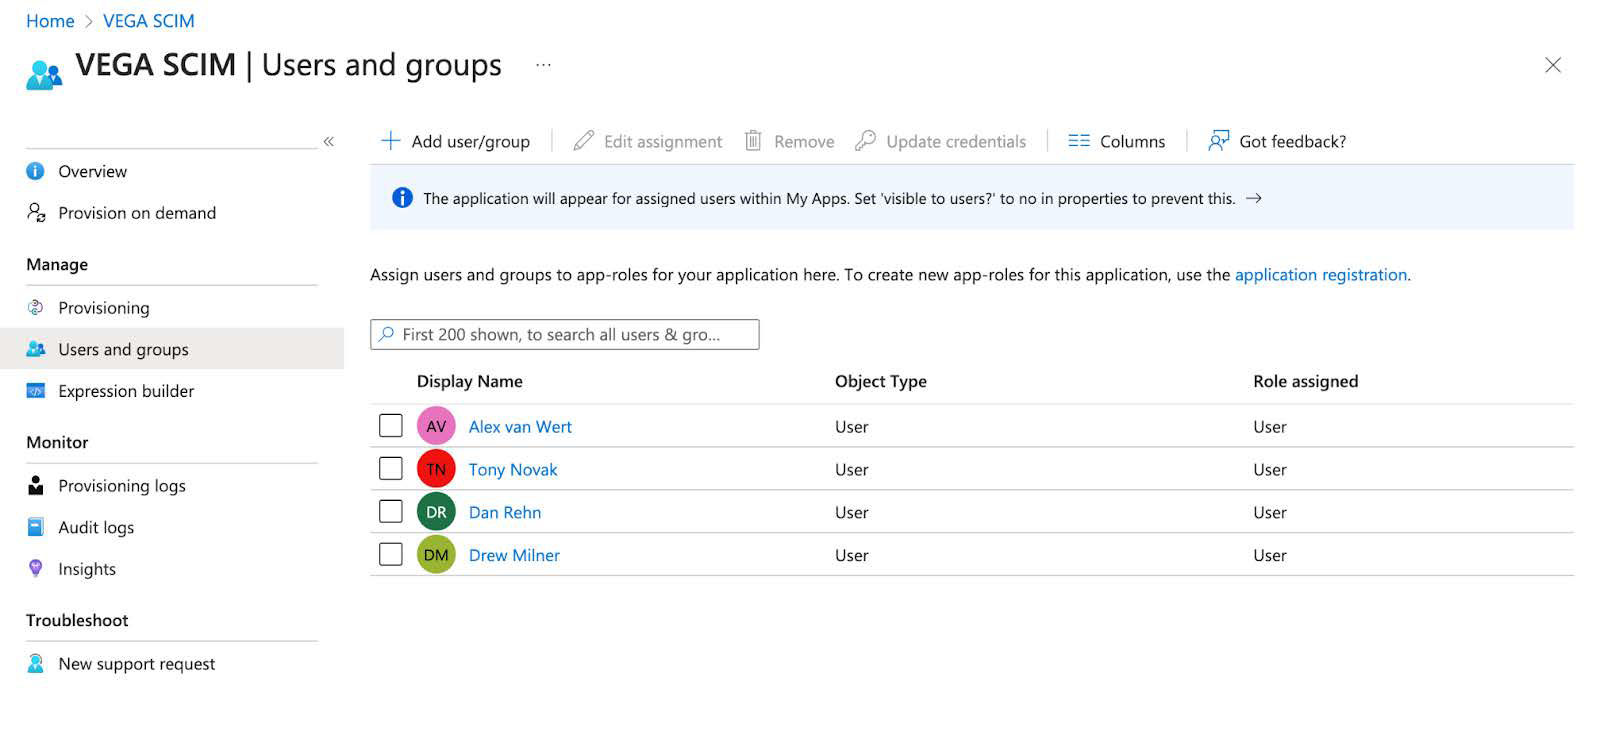Check the box for Tony Novak
Viewport: 1600px width, 752px height.
tap(391, 468)
